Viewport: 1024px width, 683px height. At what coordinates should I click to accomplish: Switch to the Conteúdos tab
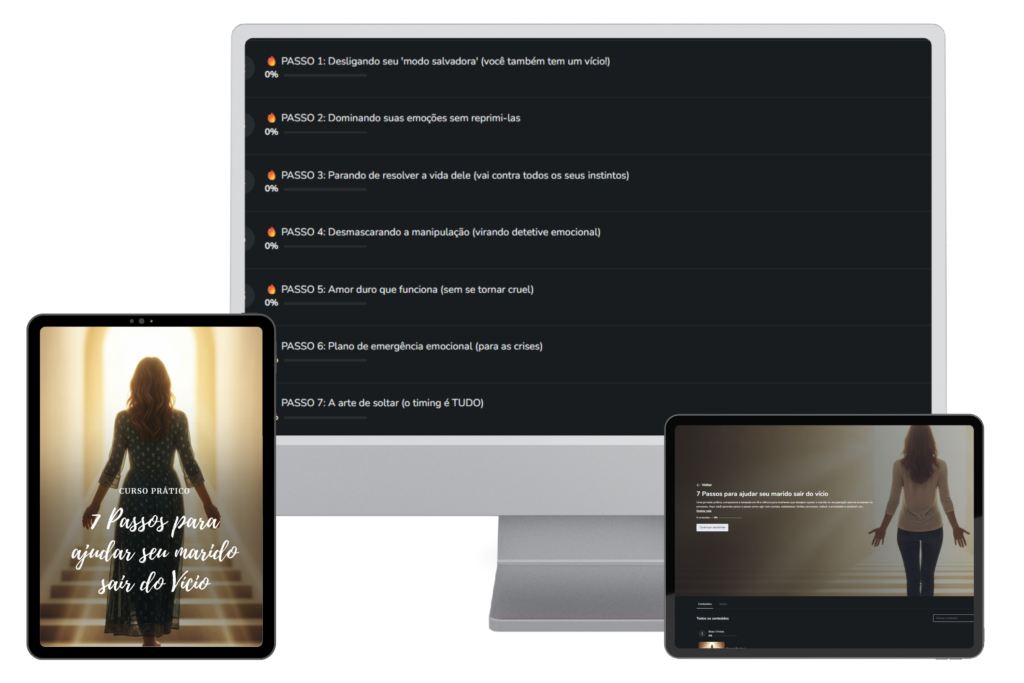[x=704, y=604]
